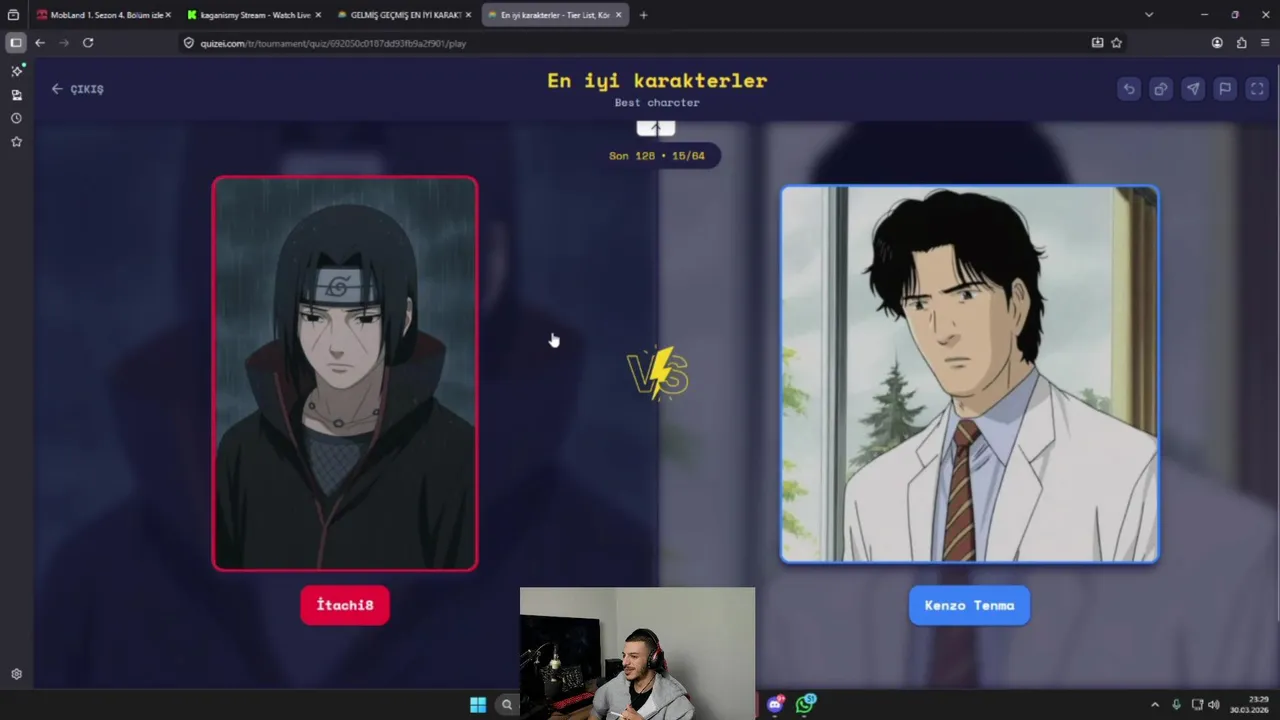Click the small up-arrow box above round counter
The width and height of the screenshot is (1280, 720).
click(x=656, y=128)
